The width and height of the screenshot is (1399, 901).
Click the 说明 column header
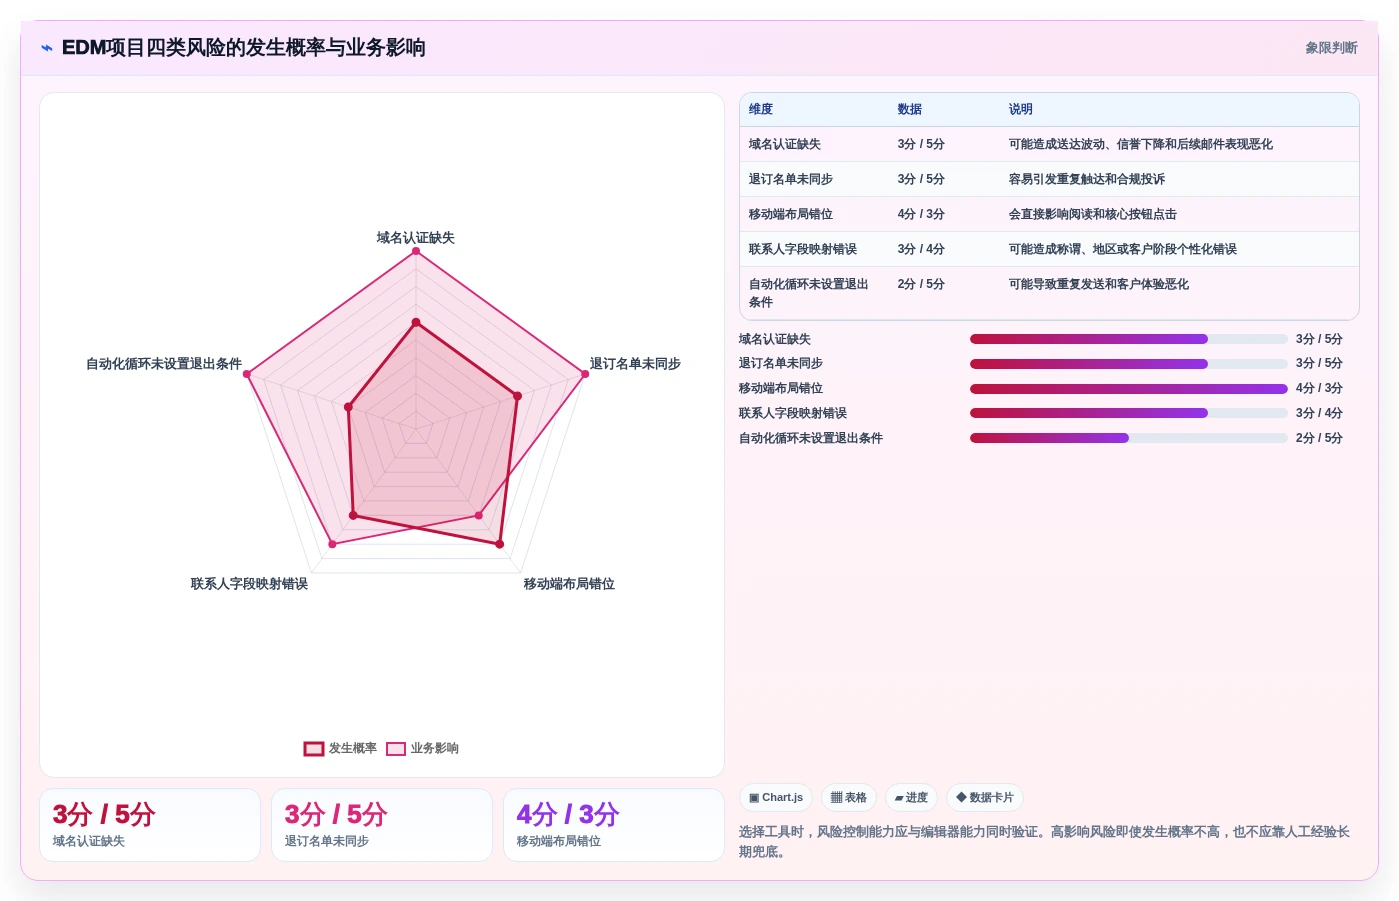tap(1021, 110)
